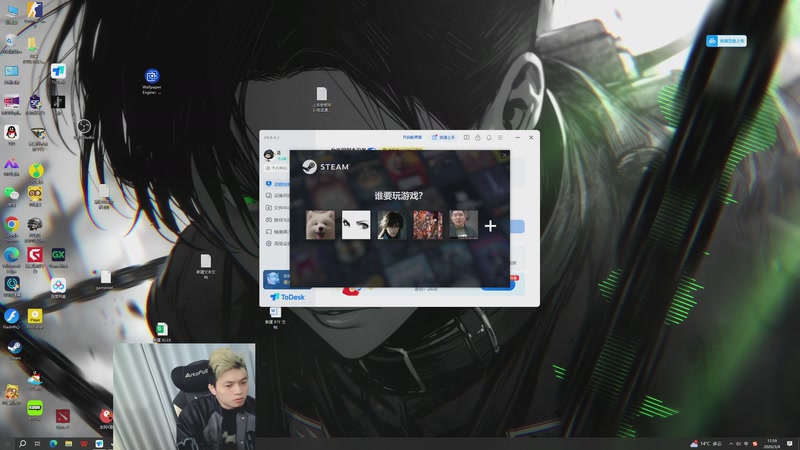Select second ToDesk sidebar tab device list
This screenshot has height=450, width=800.
(x=276, y=195)
